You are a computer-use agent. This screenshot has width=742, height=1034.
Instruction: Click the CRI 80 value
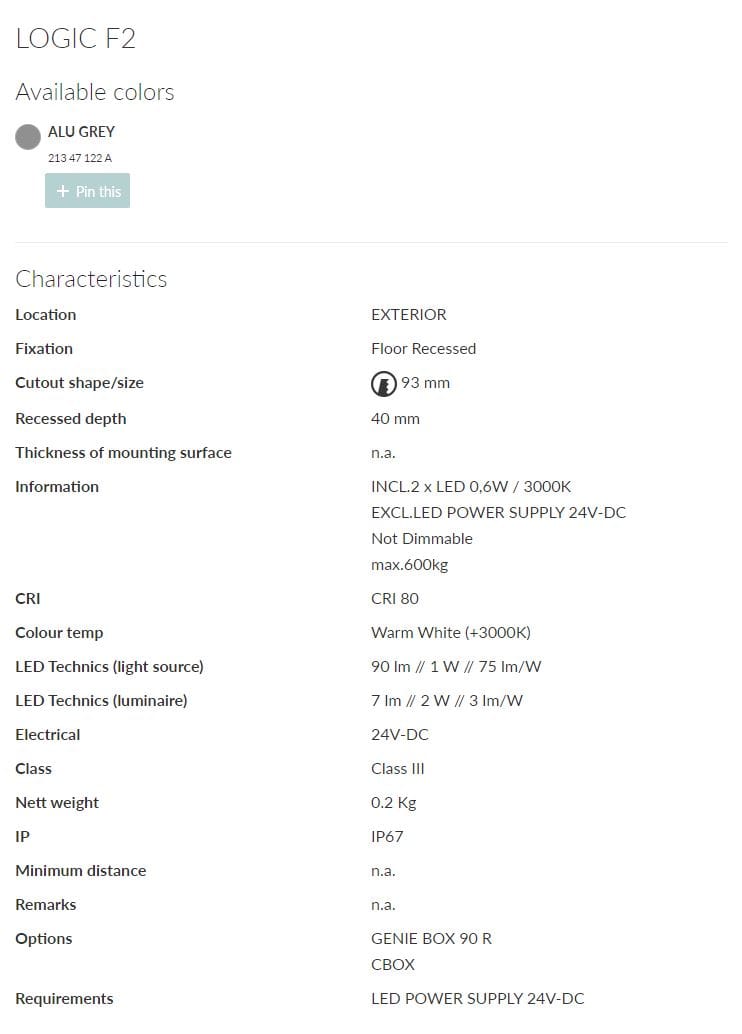click(x=395, y=598)
